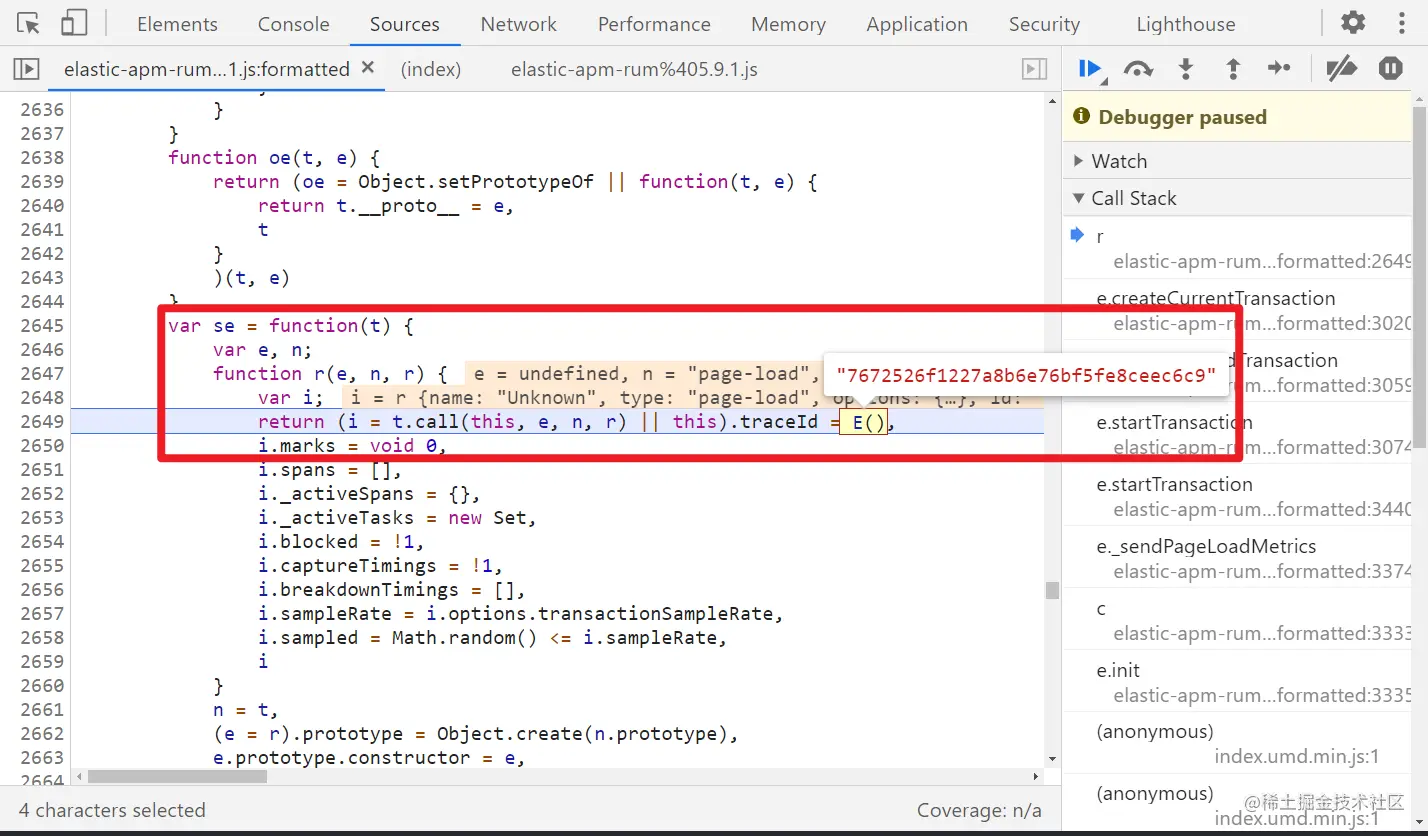Step into next function call
Image resolution: width=1428 pixels, height=836 pixels.
click(x=1186, y=69)
